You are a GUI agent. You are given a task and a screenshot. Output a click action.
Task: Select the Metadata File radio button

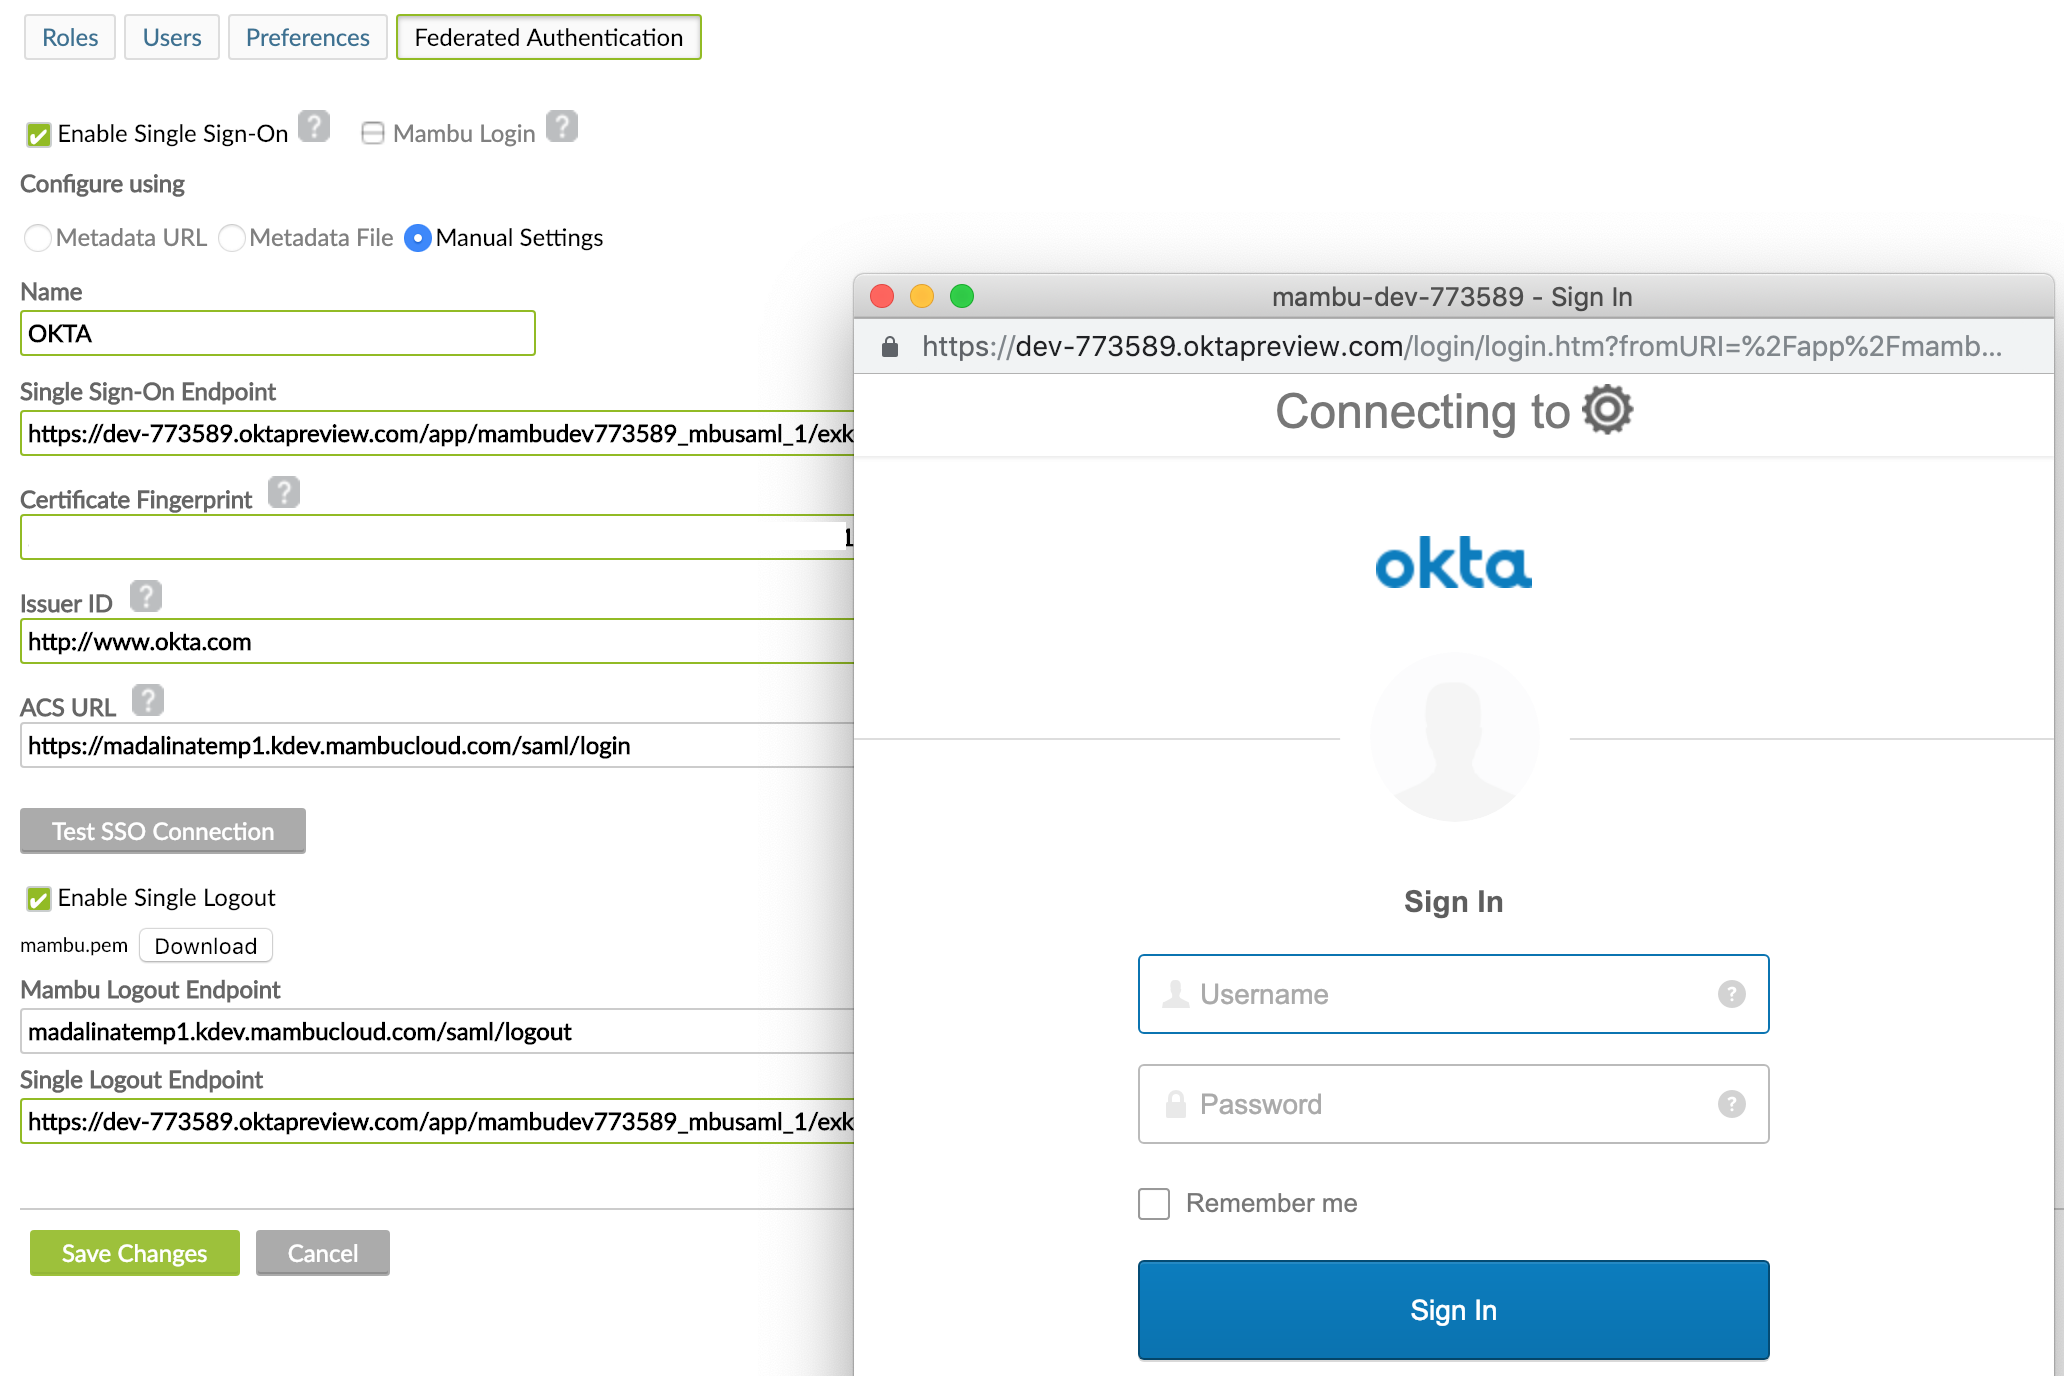tap(232, 238)
